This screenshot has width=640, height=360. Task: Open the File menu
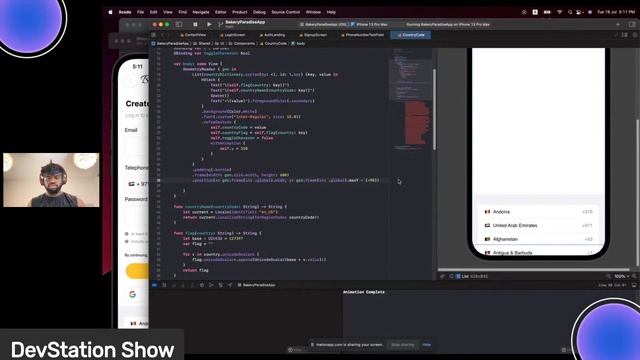pos(140,12)
